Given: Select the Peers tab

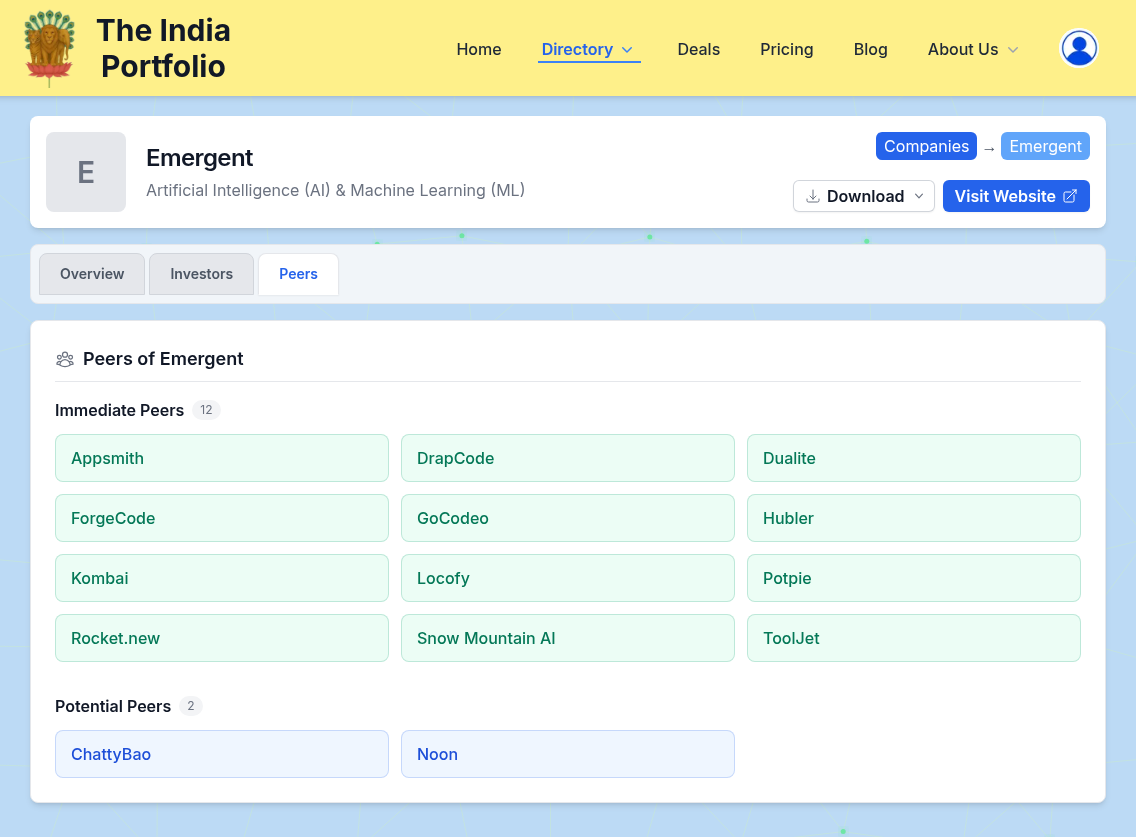Looking at the screenshot, I should 298,274.
